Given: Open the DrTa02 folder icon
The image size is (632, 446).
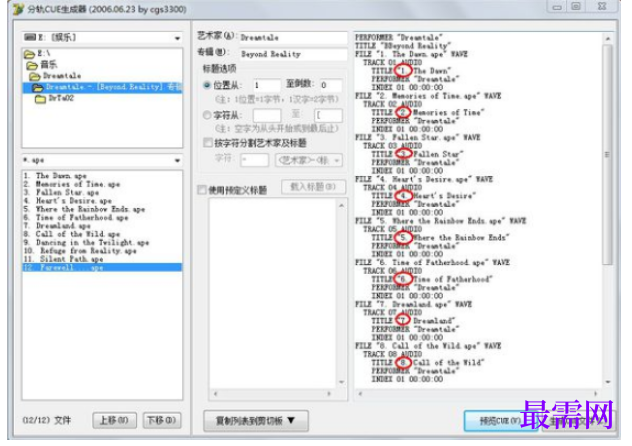Looking at the screenshot, I should click(40, 98).
